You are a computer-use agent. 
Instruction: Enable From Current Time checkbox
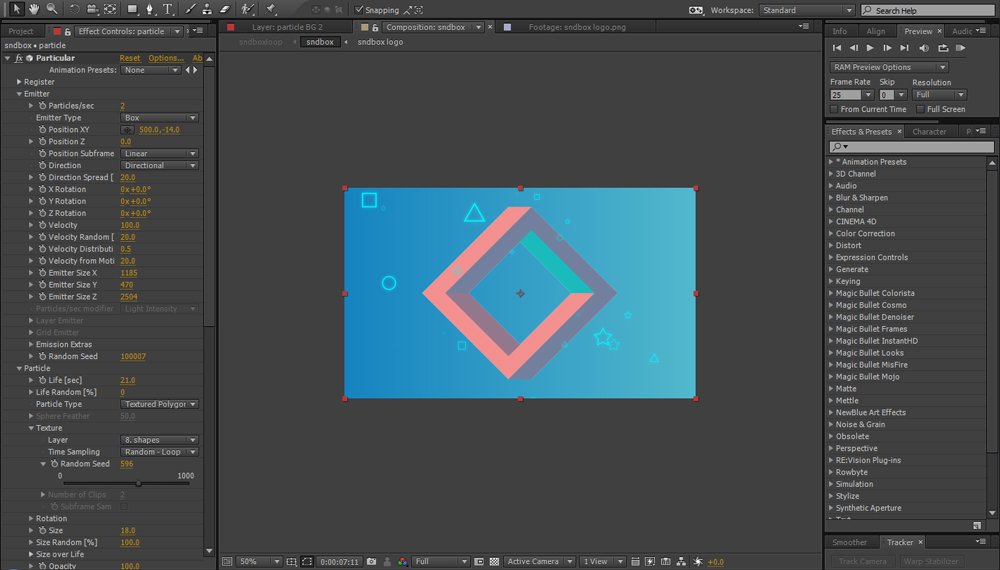point(834,109)
